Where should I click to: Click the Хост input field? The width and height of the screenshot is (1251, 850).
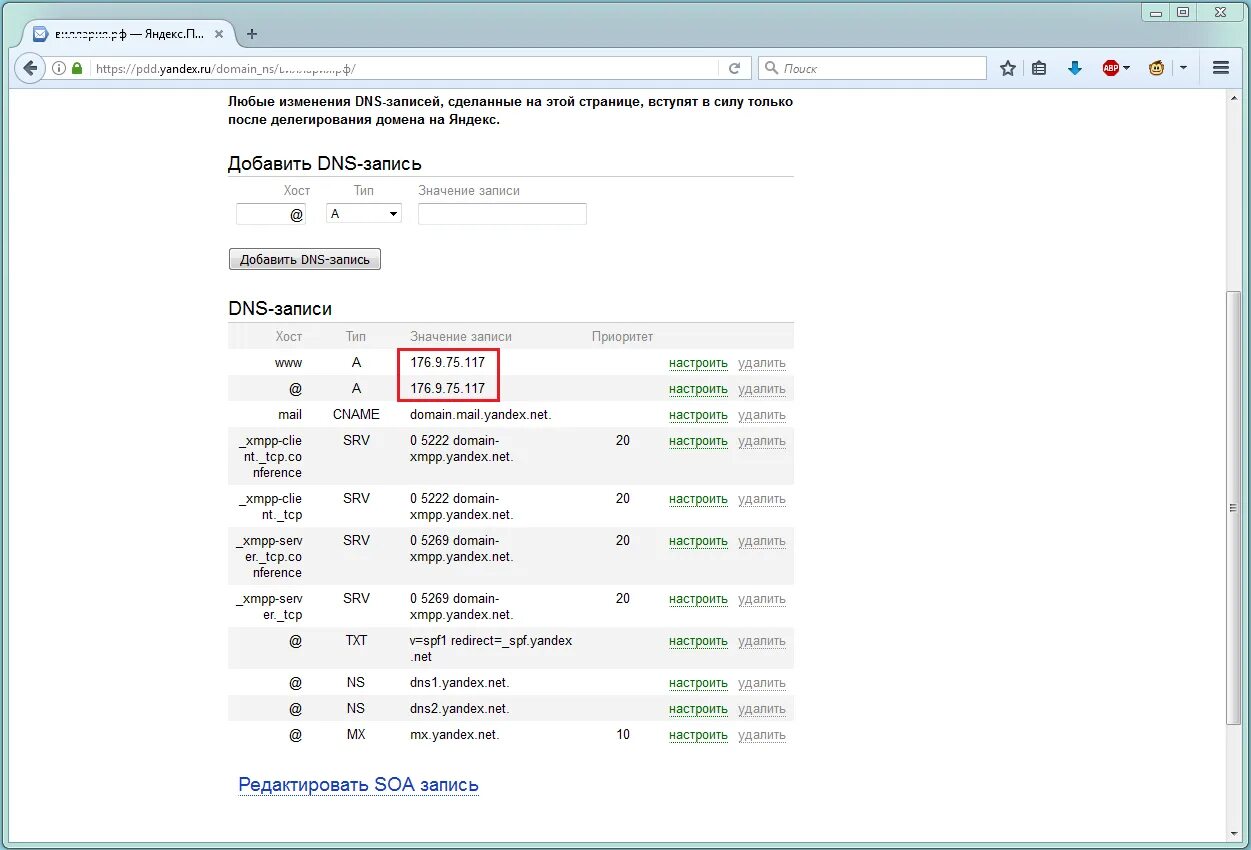pyautogui.click(x=270, y=214)
